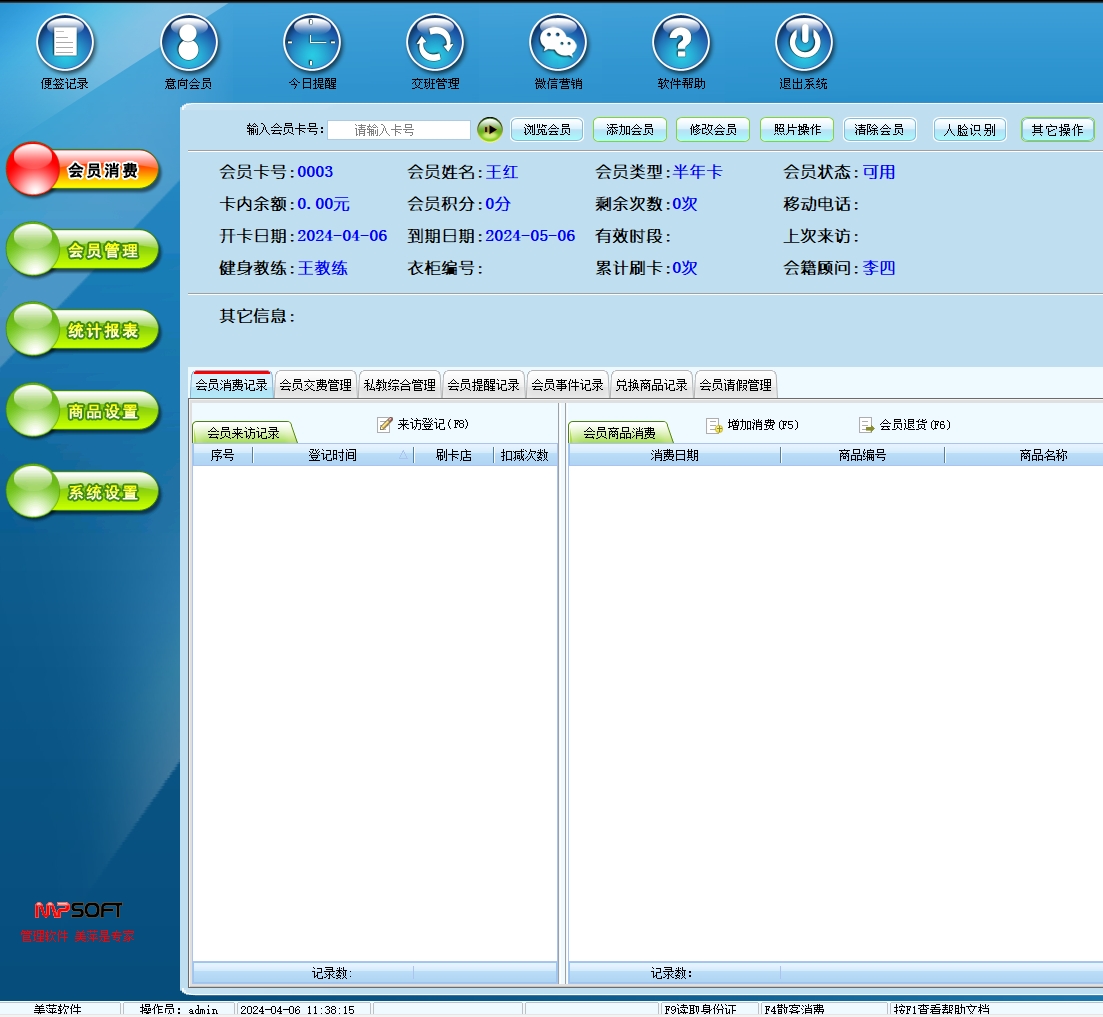Open 交班管理 shift handover icon
Image resolution: width=1103 pixels, height=1017 pixels.
[435, 44]
